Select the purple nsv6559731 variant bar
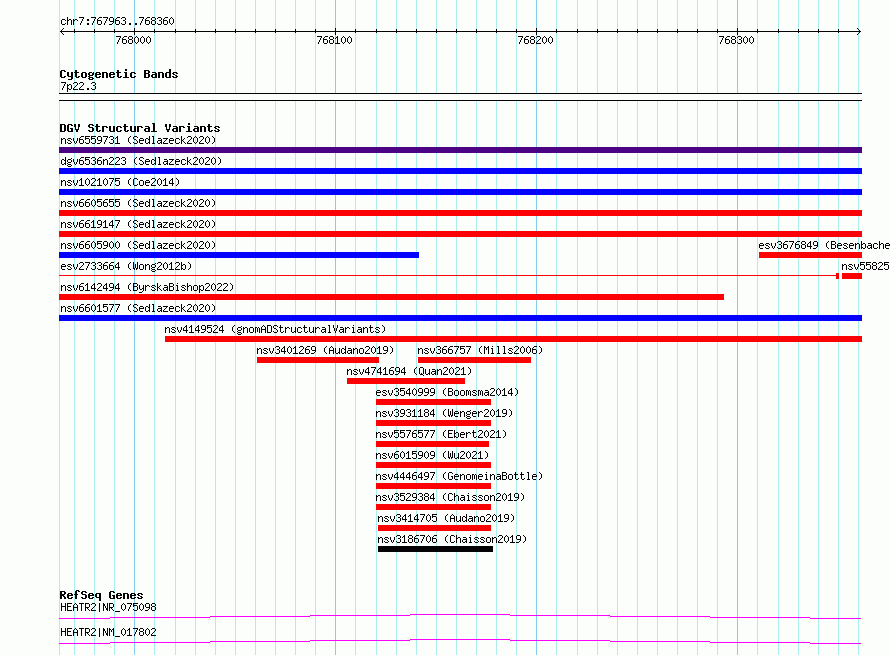The image size is (890, 655). pyautogui.click(x=460, y=150)
